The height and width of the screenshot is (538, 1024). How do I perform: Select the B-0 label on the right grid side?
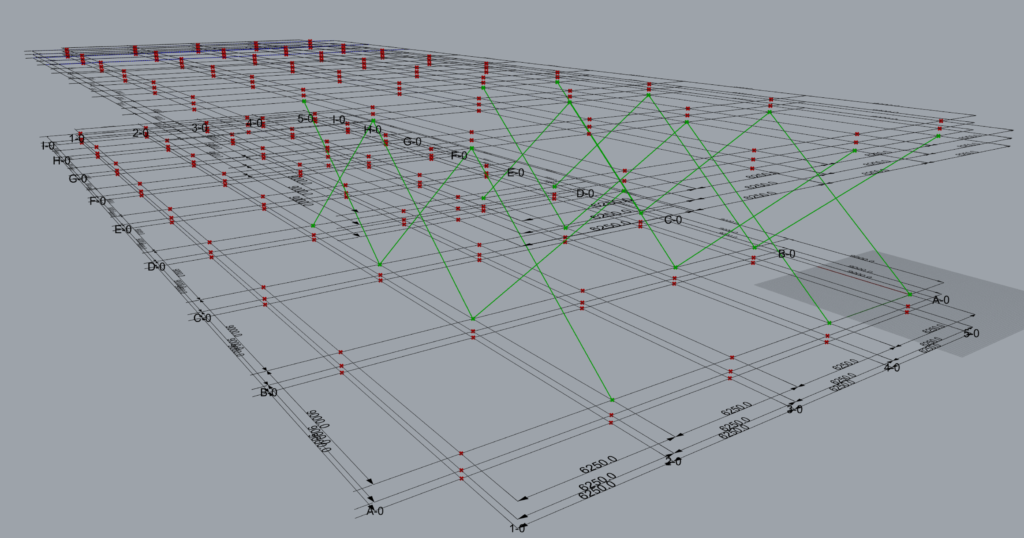pyautogui.click(x=787, y=255)
